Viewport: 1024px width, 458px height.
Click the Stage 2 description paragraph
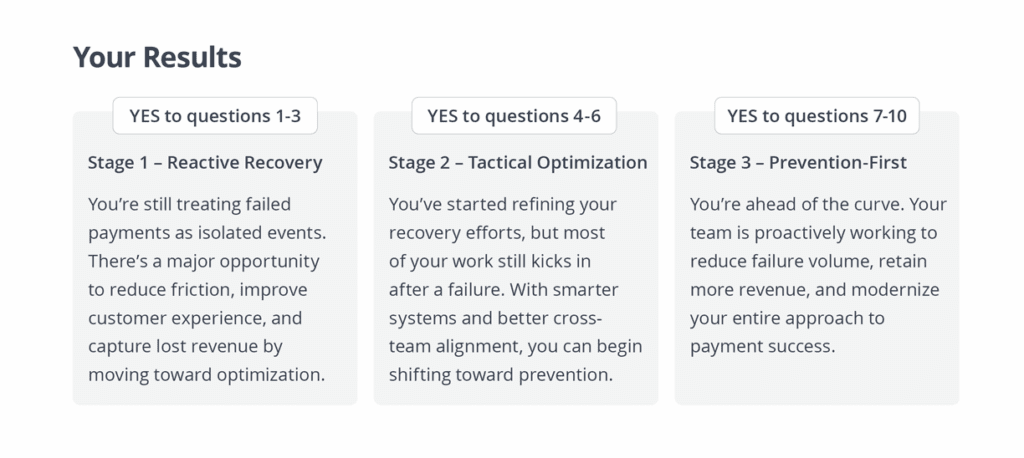tap(515, 289)
